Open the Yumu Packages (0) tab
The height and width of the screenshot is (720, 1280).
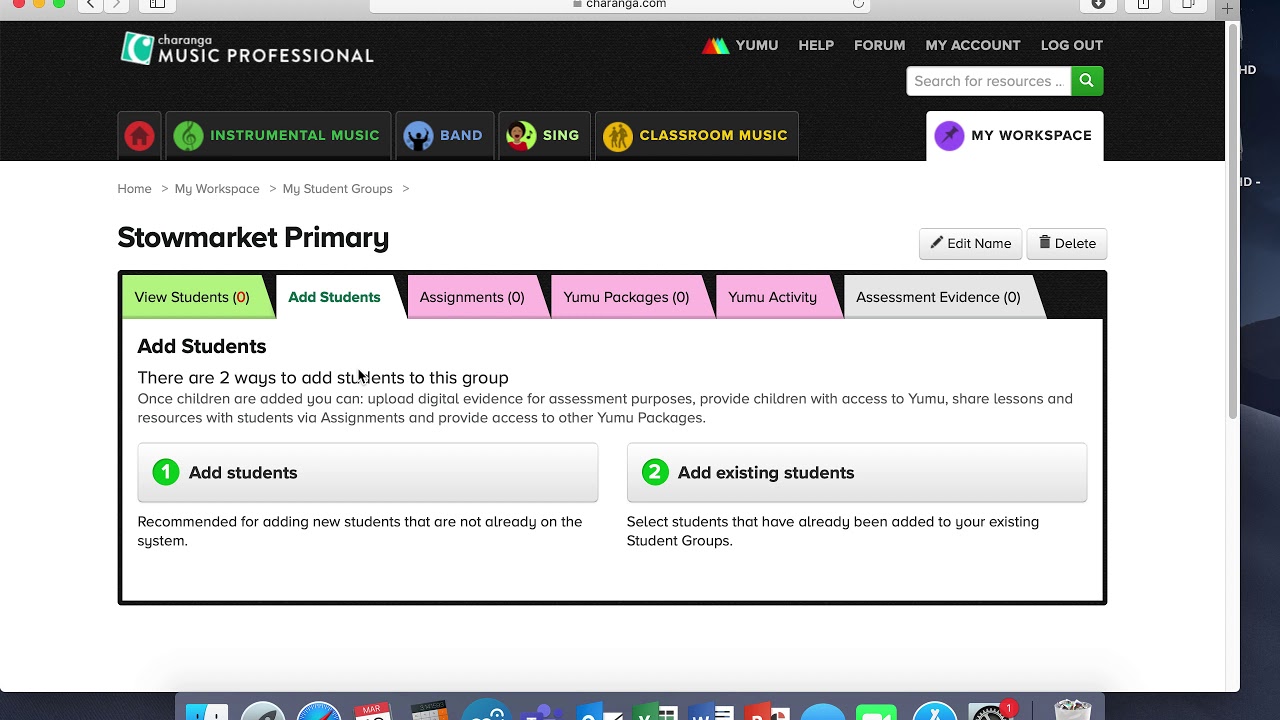626,297
